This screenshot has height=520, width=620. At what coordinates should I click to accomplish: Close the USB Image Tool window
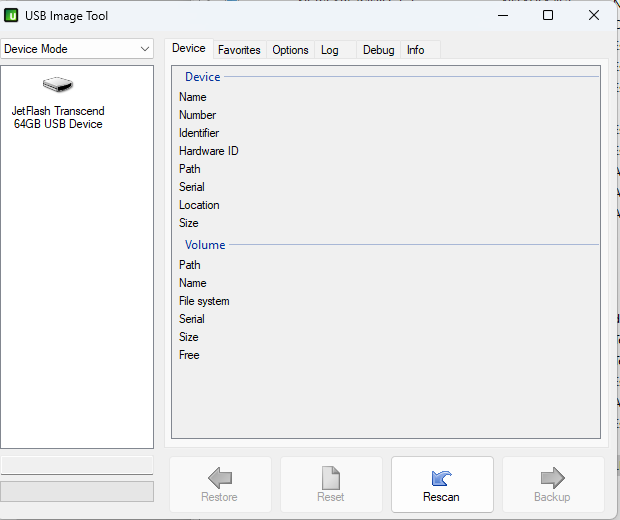click(x=594, y=16)
